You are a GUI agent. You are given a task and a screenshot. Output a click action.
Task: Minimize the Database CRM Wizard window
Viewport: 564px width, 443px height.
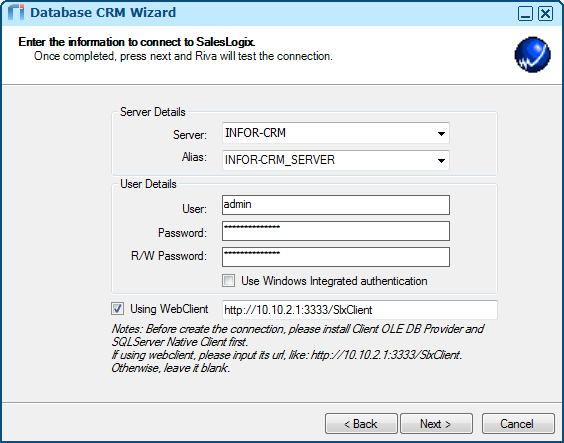click(525, 14)
